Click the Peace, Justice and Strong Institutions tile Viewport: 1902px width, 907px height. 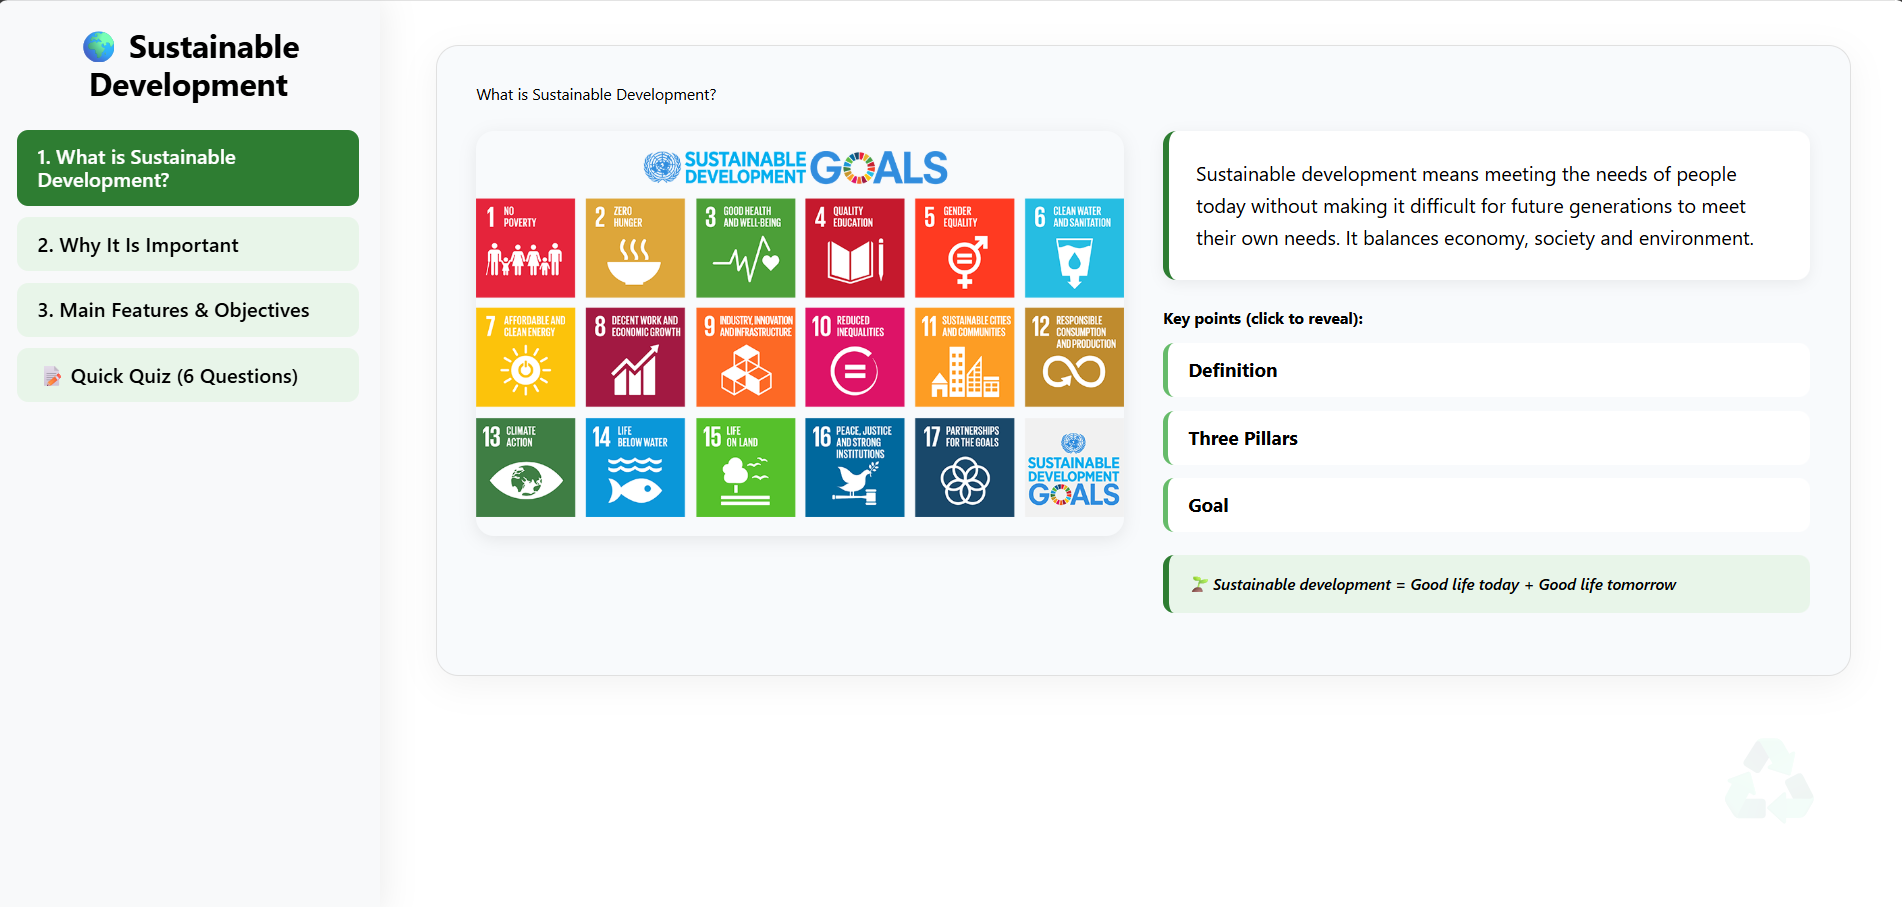coord(855,467)
